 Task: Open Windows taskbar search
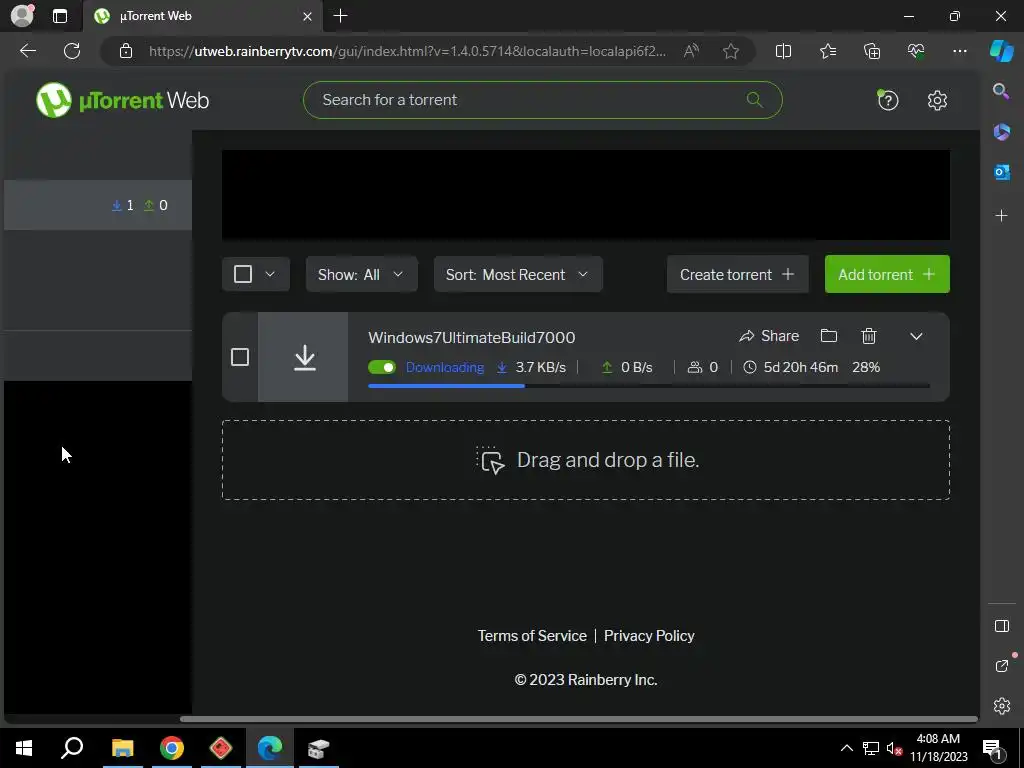click(x=72, y=748)
